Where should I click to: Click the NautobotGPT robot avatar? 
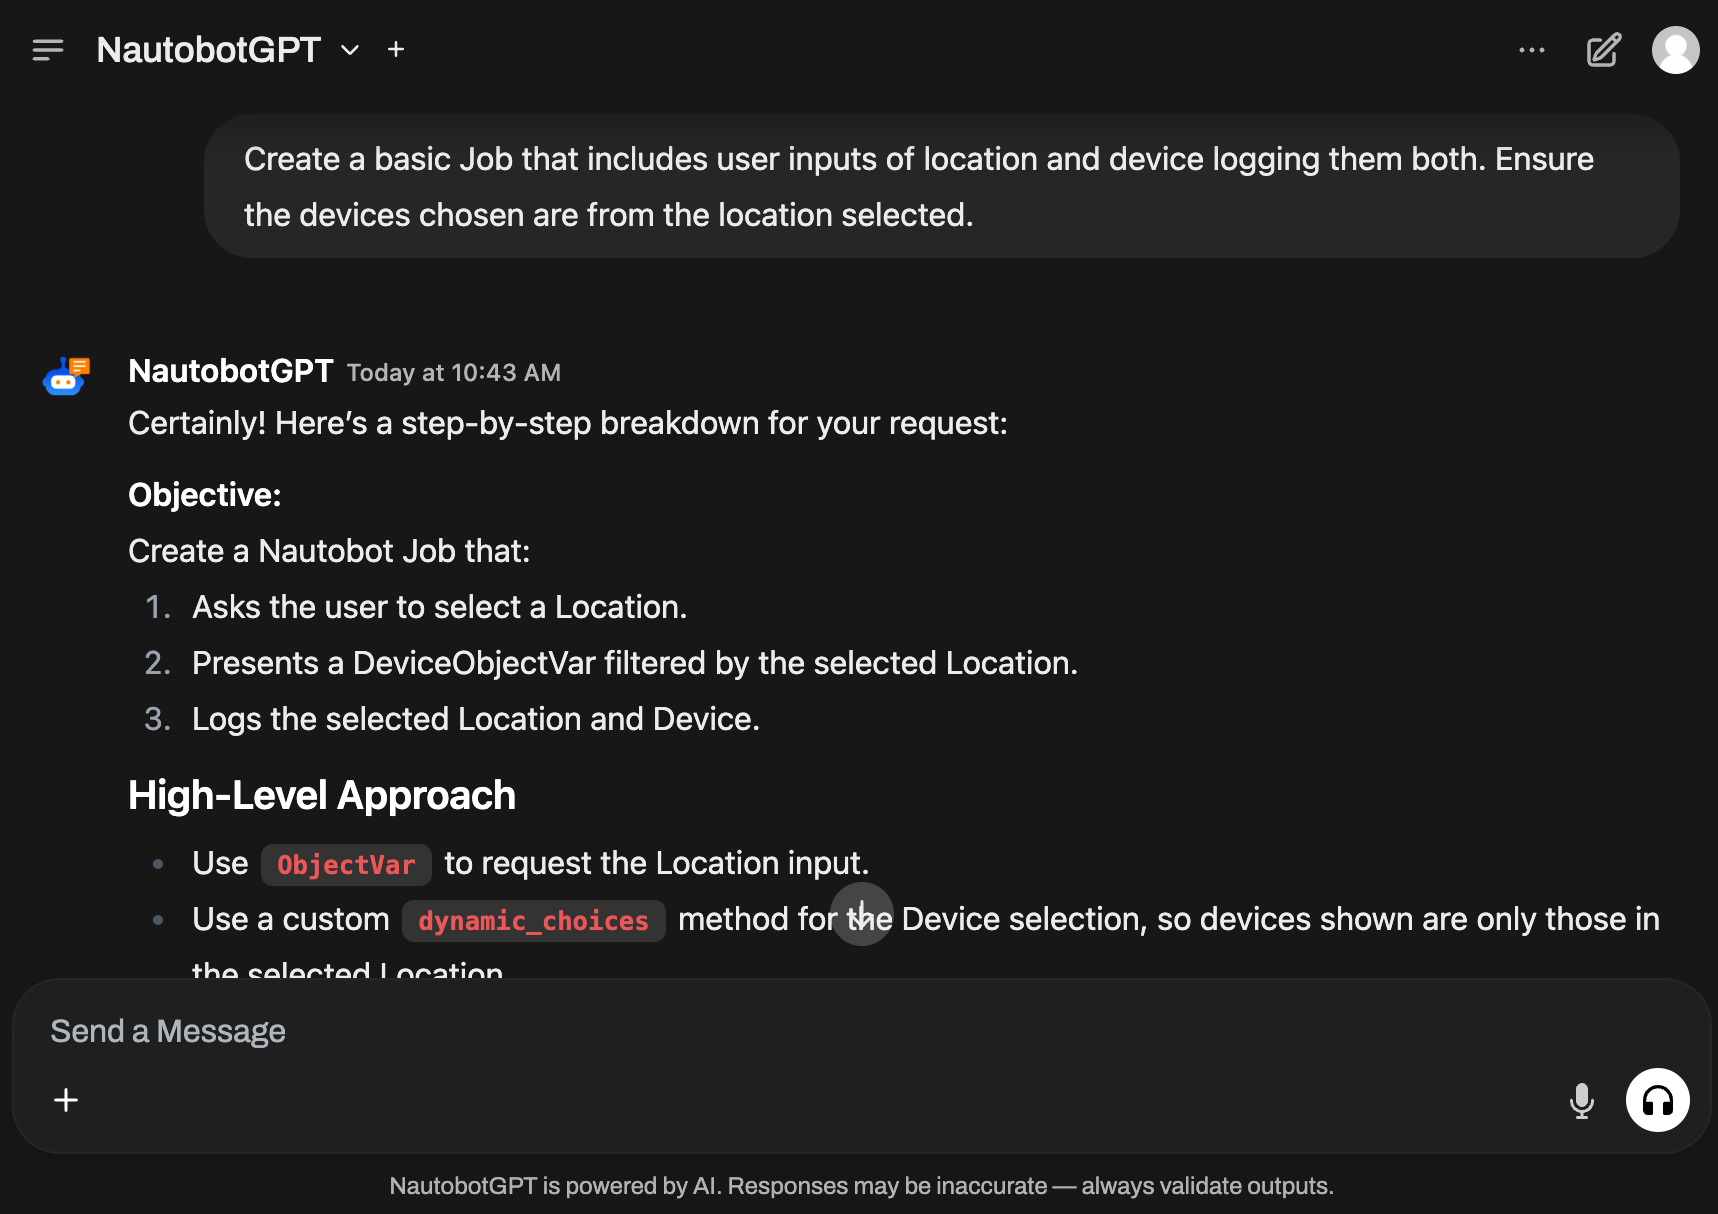coord(66,376)
